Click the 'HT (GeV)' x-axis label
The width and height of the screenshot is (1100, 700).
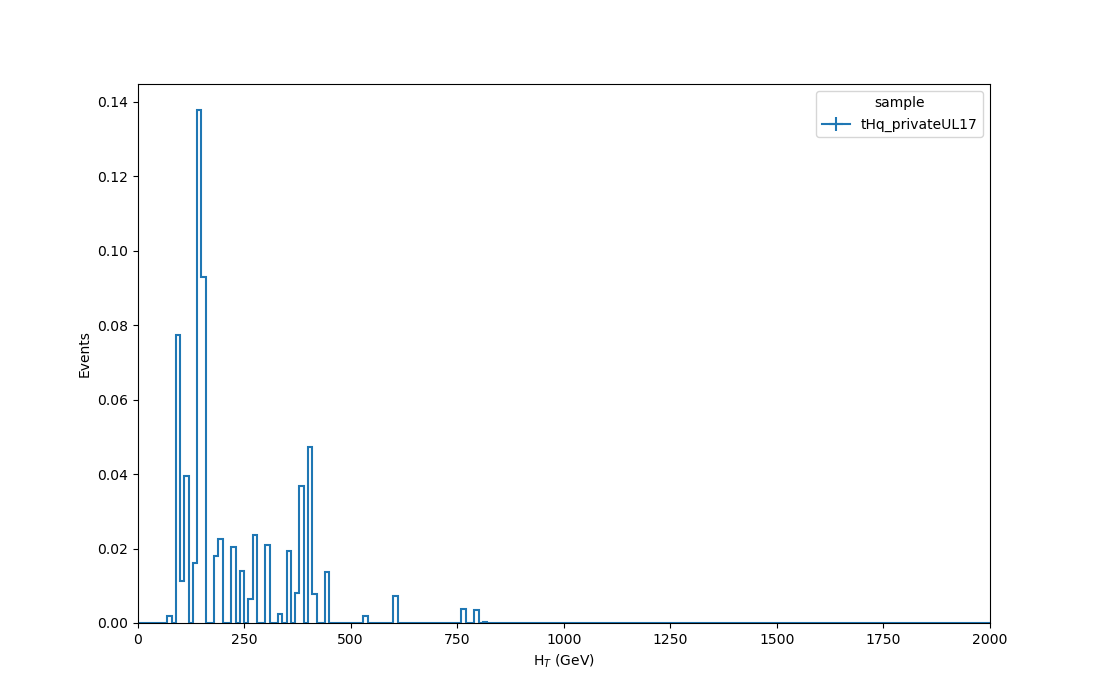(x=564, y=660)
